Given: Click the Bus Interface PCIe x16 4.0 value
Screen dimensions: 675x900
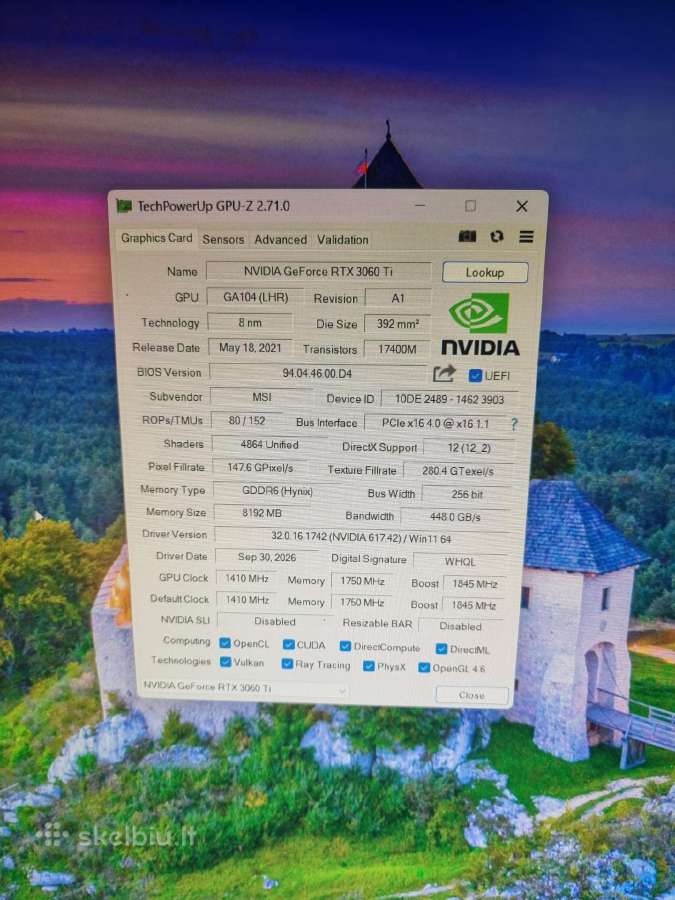Looking at the screenshot, I should [436, 423].
